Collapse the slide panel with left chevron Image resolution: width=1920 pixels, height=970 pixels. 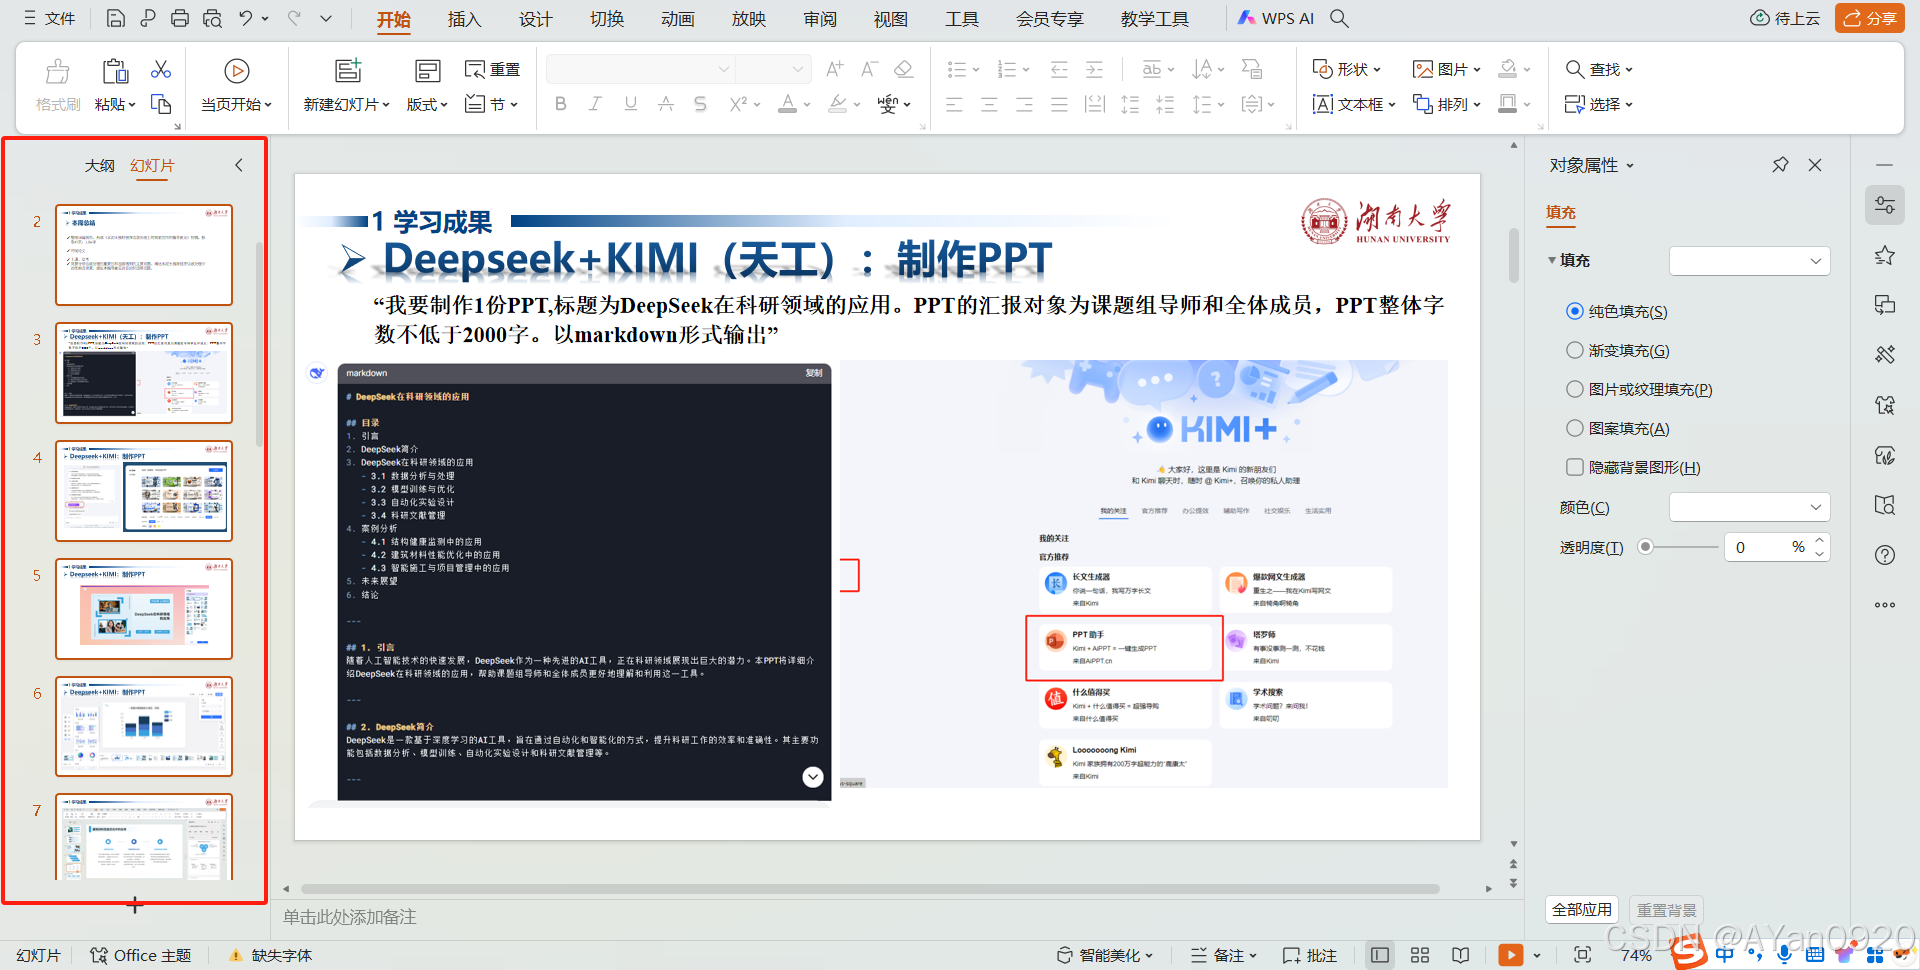click(239, 165)
